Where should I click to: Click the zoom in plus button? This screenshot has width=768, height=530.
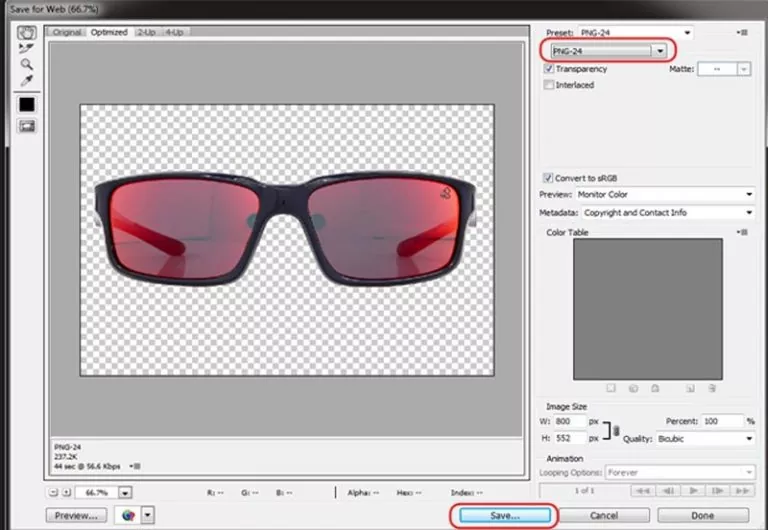point(67,493)
